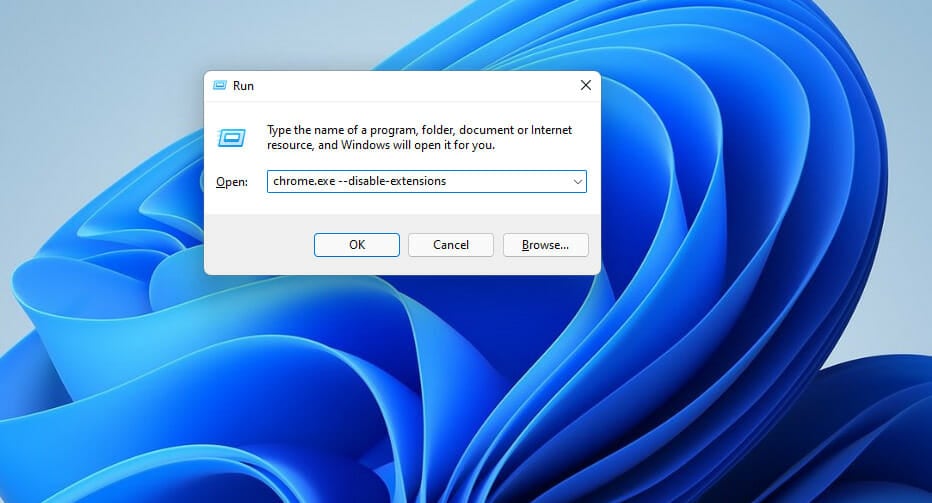Click the "Type the name of a program" description
The height and width of the screenshot is (503, 932).
point(419,137)
